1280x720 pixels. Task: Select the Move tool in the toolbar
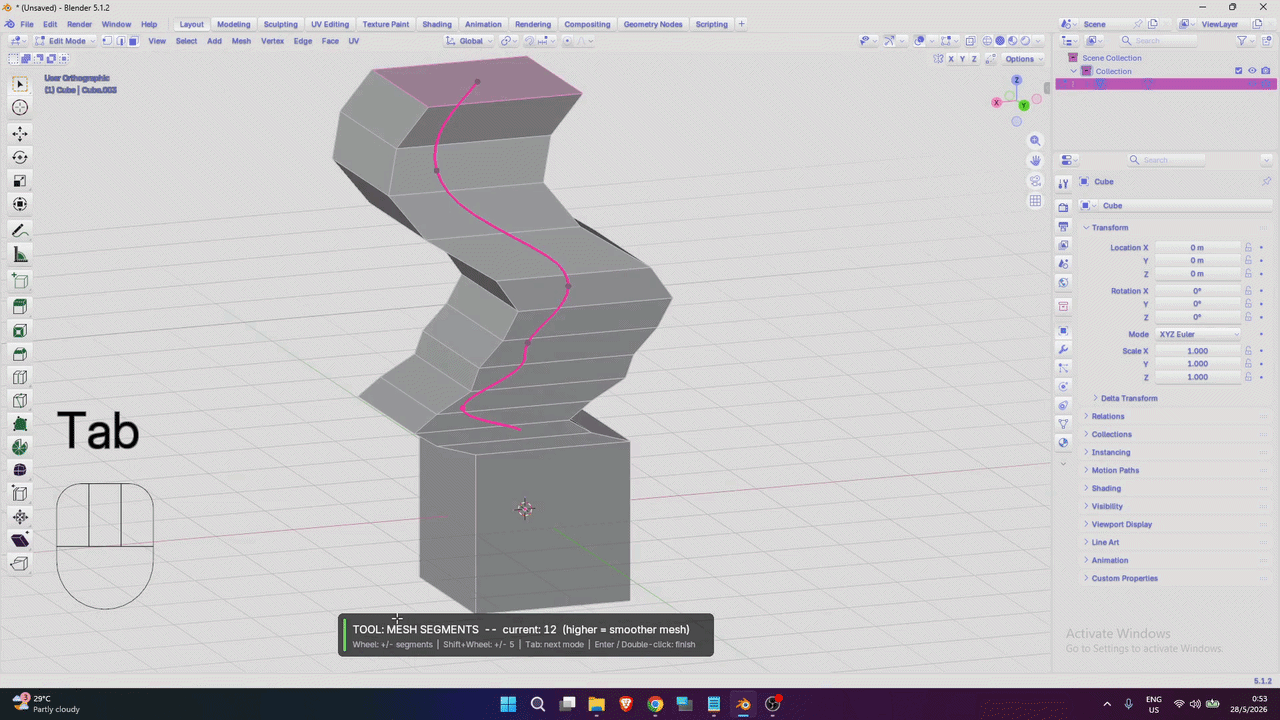20,133
